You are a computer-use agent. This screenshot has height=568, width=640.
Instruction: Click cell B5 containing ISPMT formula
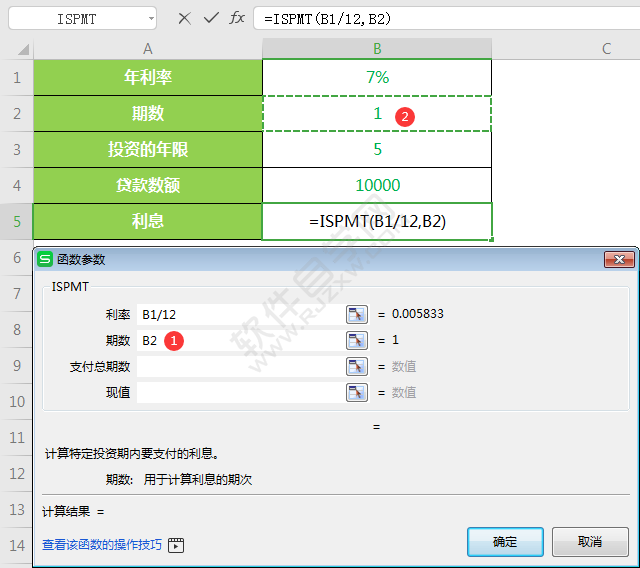tap(377, 222)
